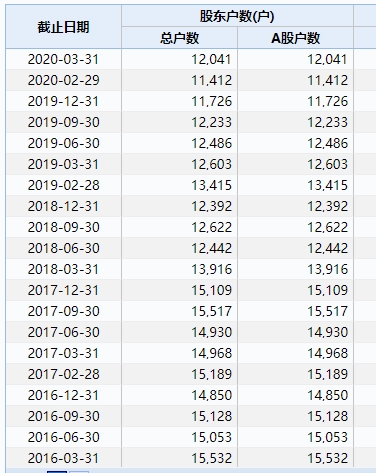Click 12,486 in the A股户数 column
Viewport: 376px width, 473px height.
(327, 143)
